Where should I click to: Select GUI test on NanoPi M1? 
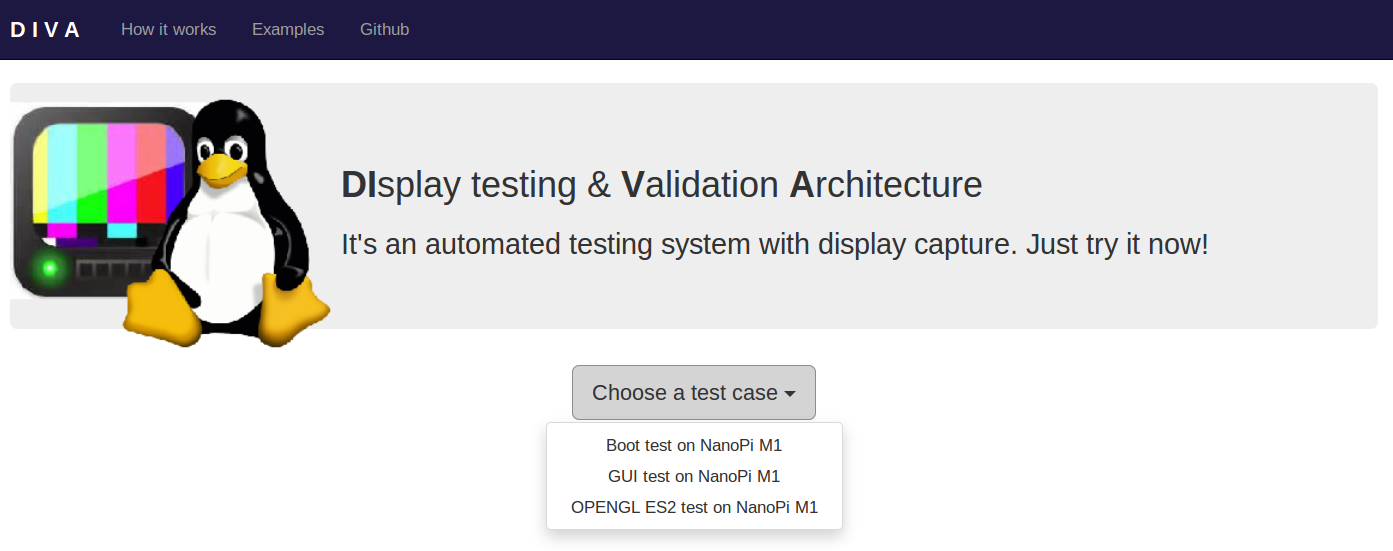click(694, 476)
